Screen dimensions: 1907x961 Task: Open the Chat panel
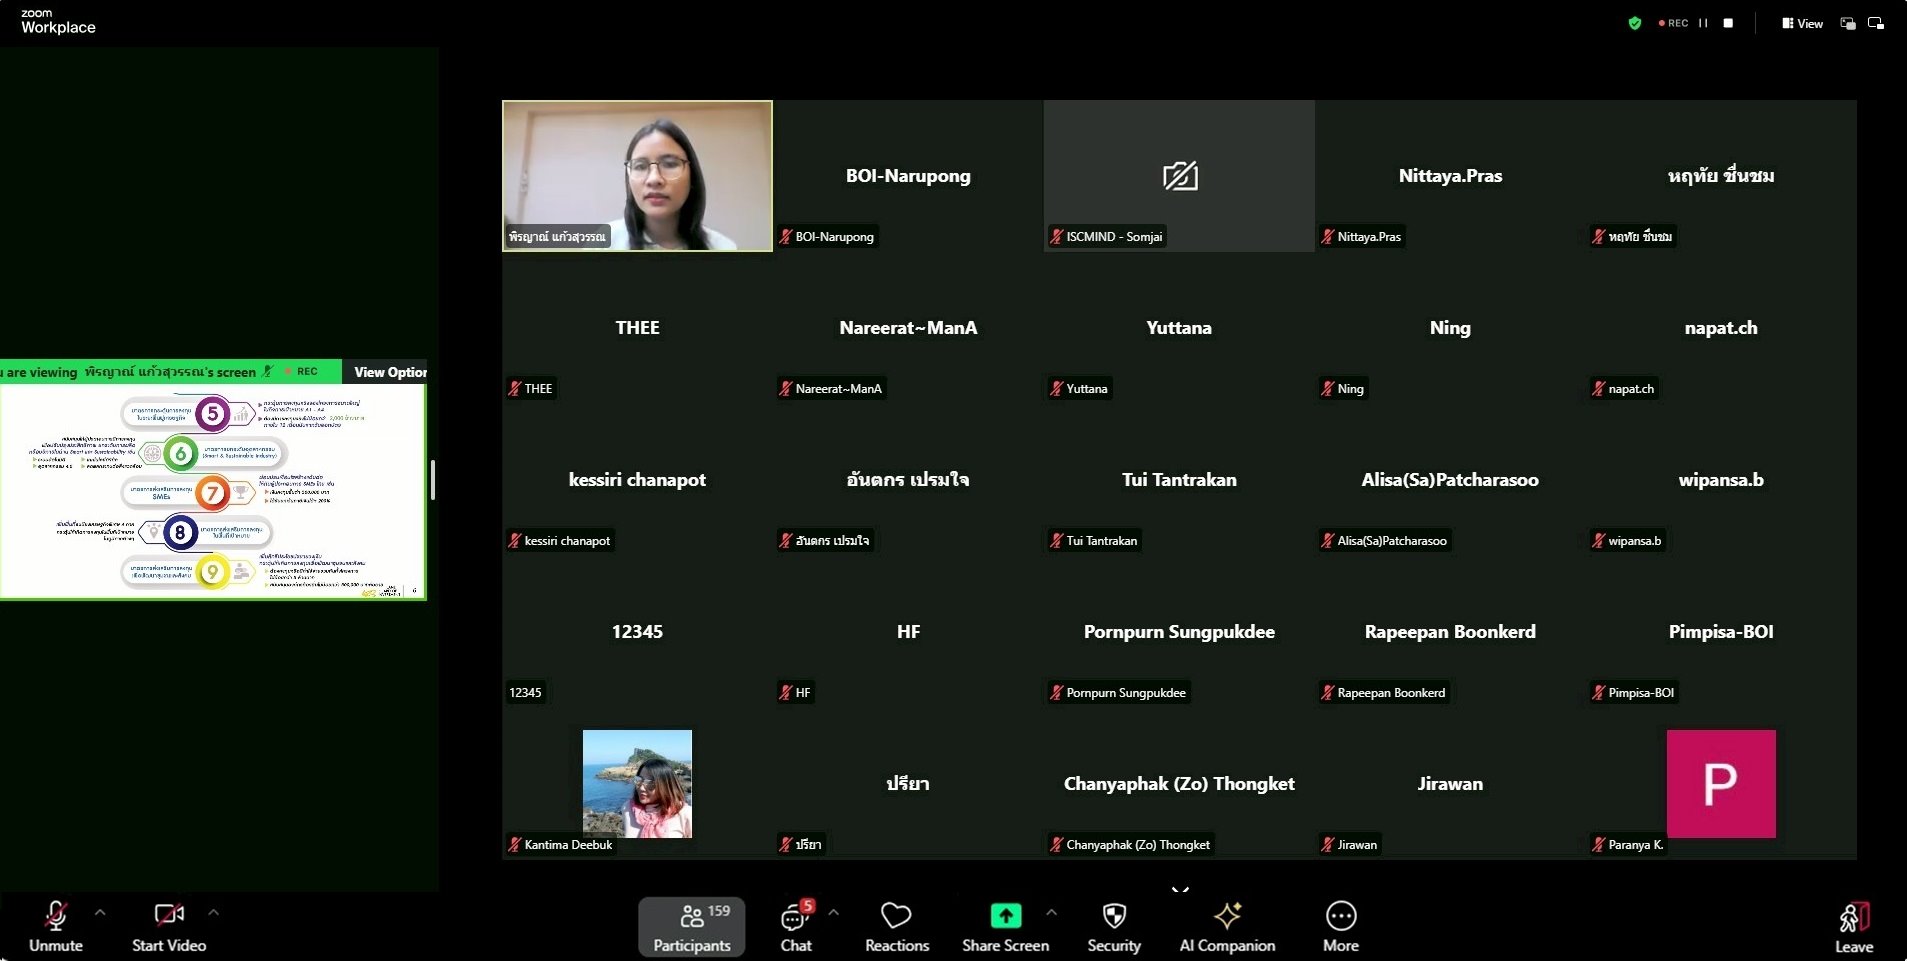click(x=796, y=926)
